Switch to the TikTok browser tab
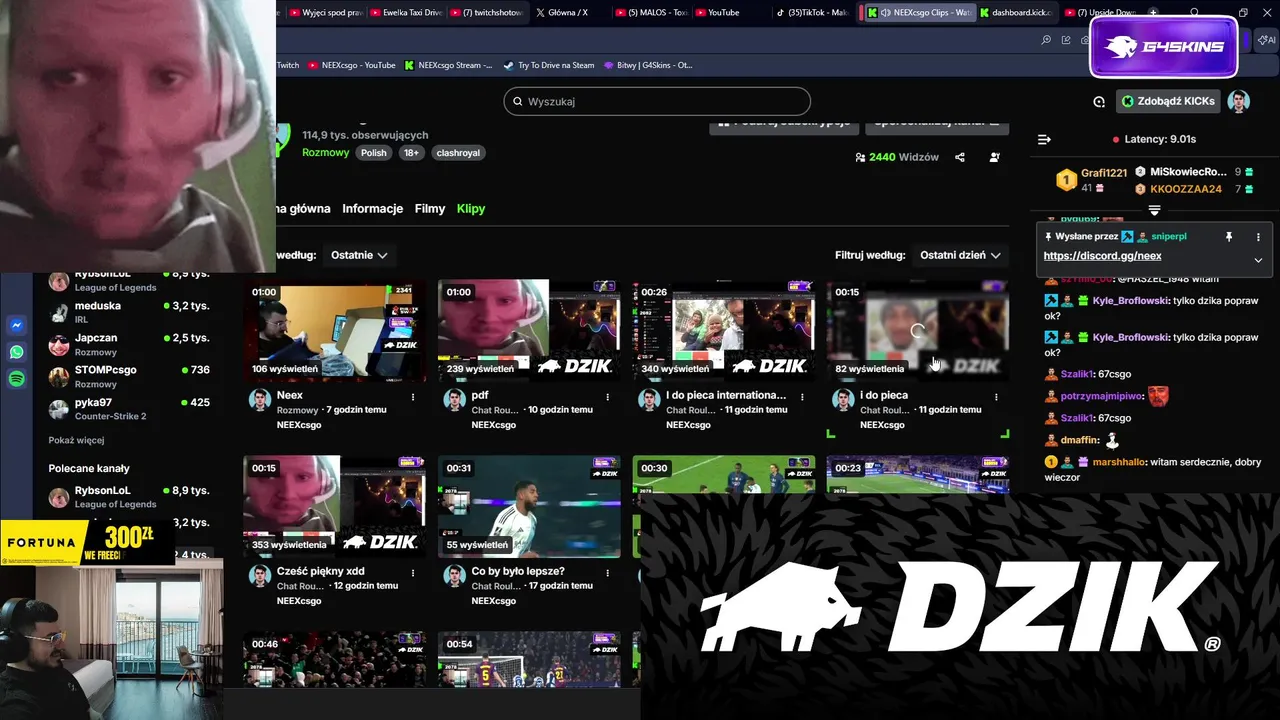The width and height of the screenshot is (1280, 720). (812, 13)
